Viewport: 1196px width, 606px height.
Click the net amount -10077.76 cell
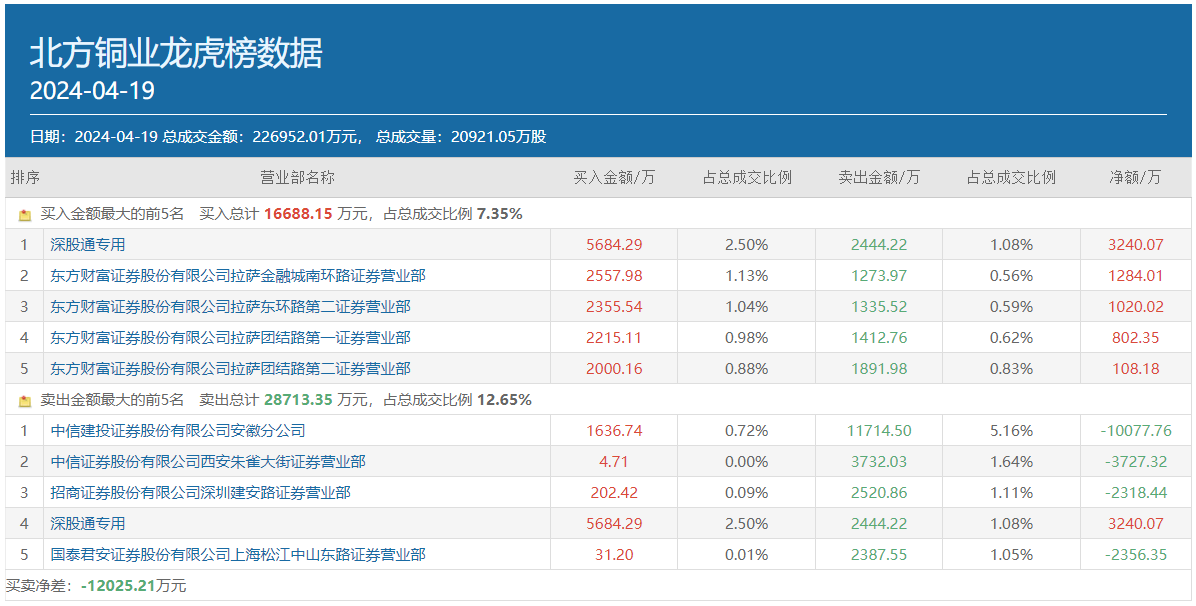coord(1135,430)
